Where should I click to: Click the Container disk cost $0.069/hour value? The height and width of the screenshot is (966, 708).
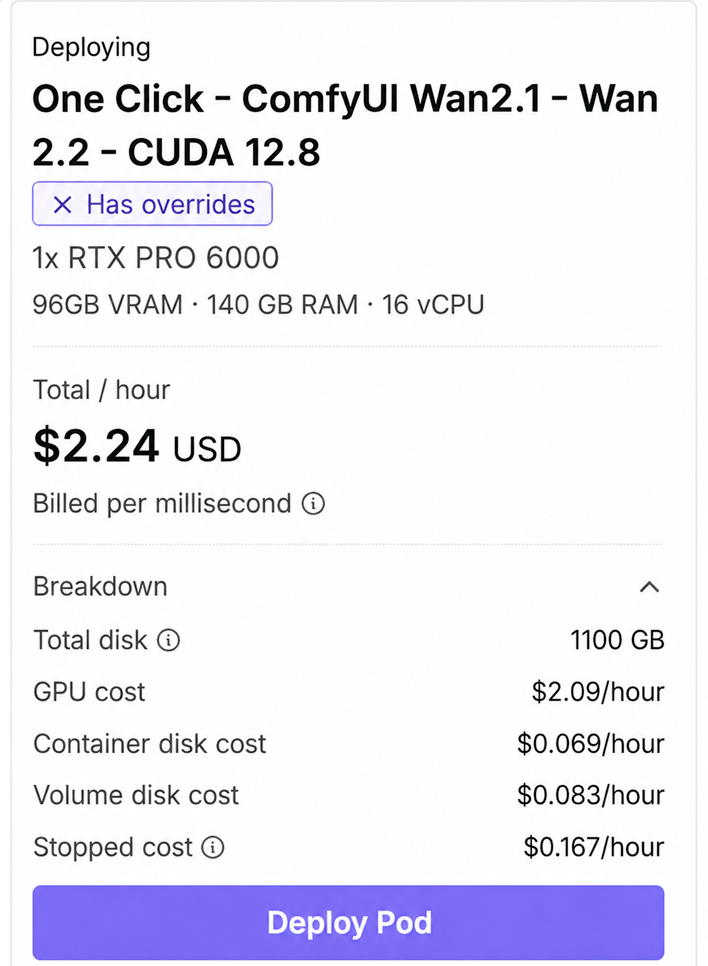pos(590,744)
